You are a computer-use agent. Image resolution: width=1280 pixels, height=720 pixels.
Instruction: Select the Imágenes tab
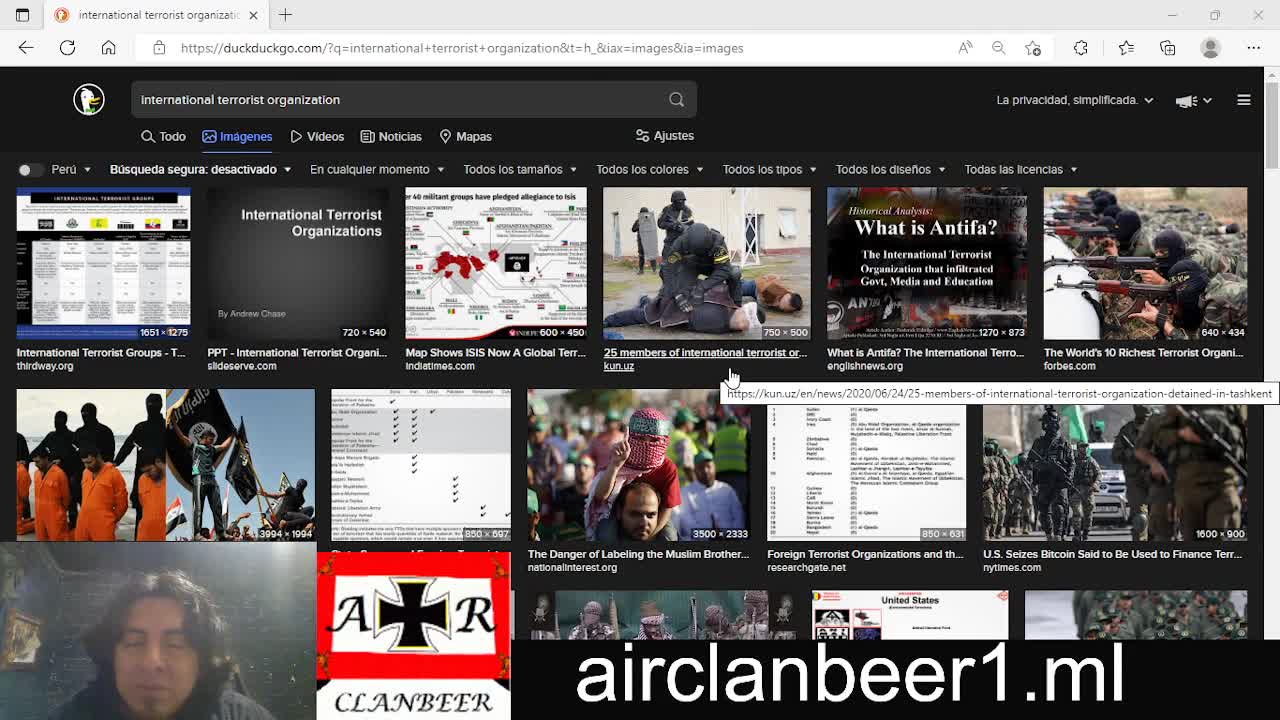pyautogui.click(x=237, y=136)
